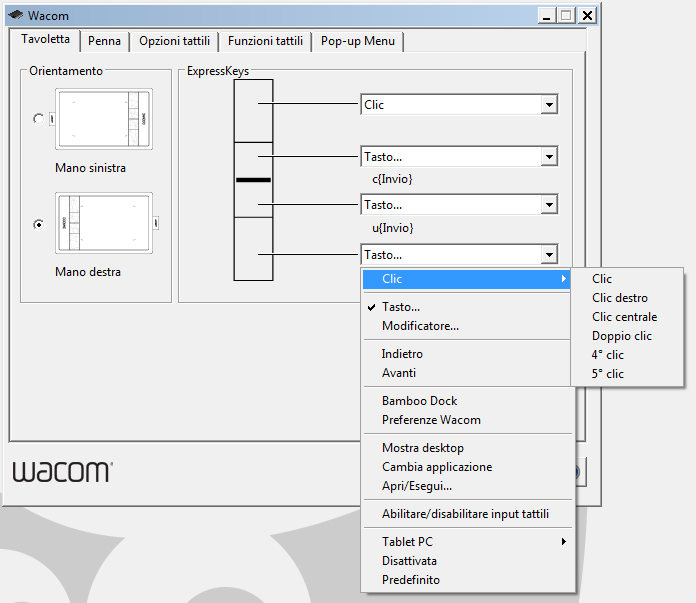The image size is (696, 603).
Task: Open the Funzioni tattili tab
Action: coord(265,41)
